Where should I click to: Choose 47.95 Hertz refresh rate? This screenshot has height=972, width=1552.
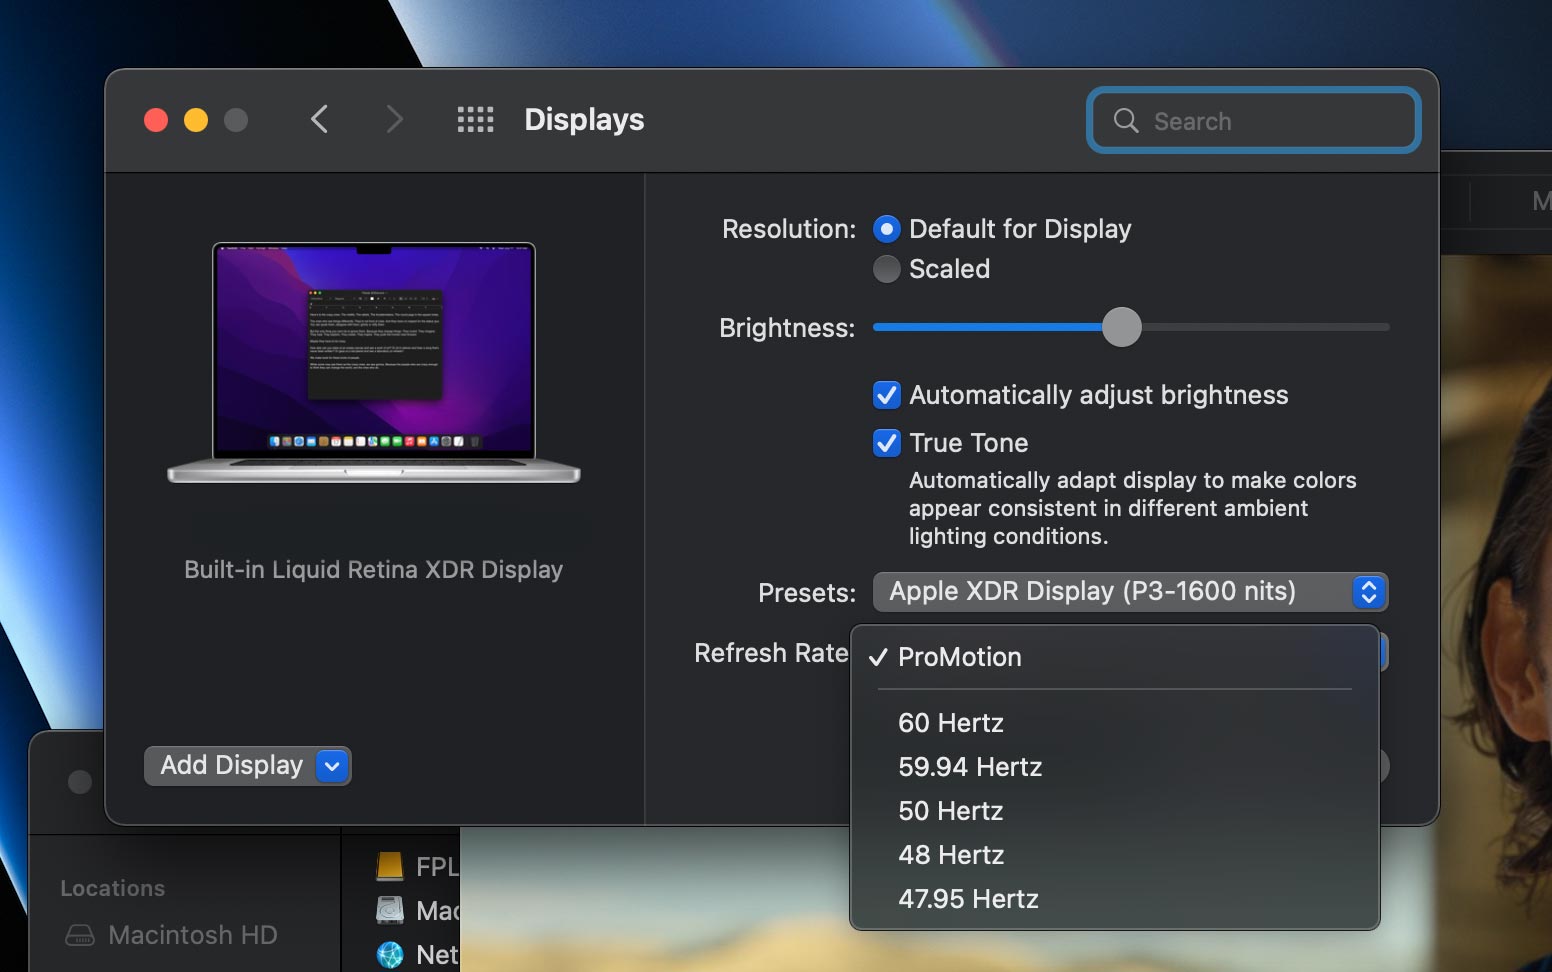click(x=1115, y=899)
